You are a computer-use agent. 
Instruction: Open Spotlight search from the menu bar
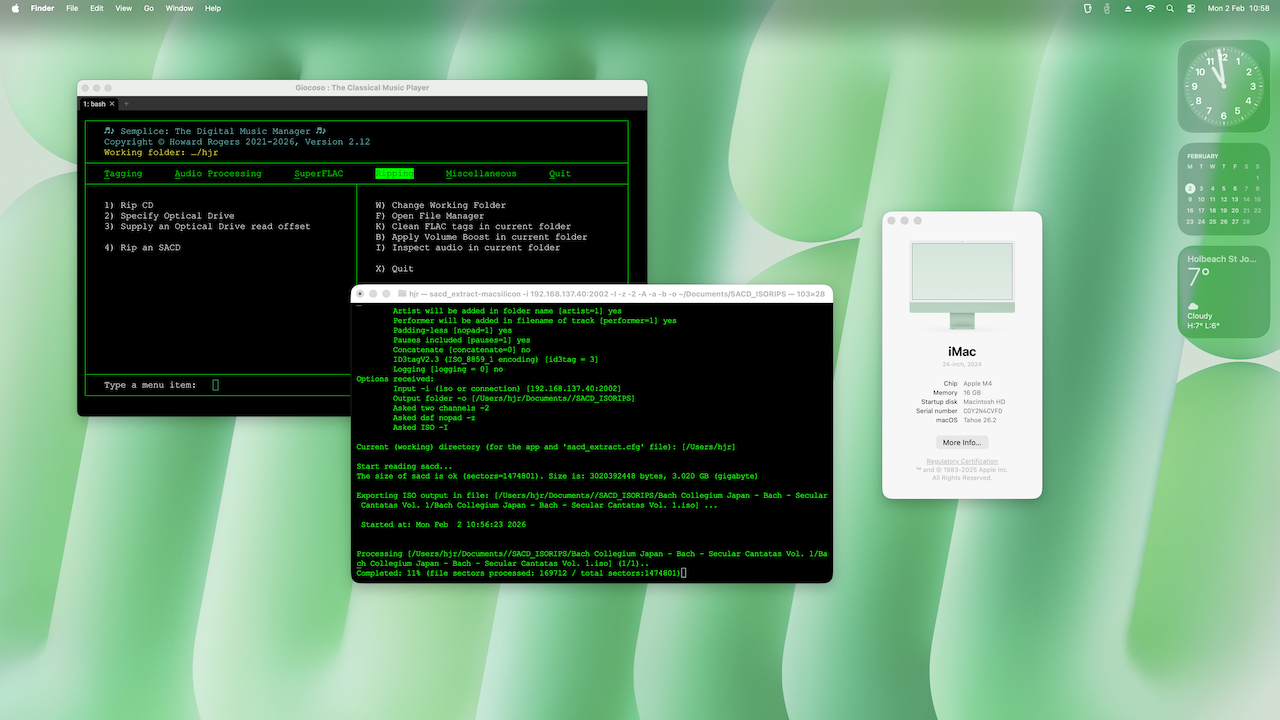pos(1171,8)
